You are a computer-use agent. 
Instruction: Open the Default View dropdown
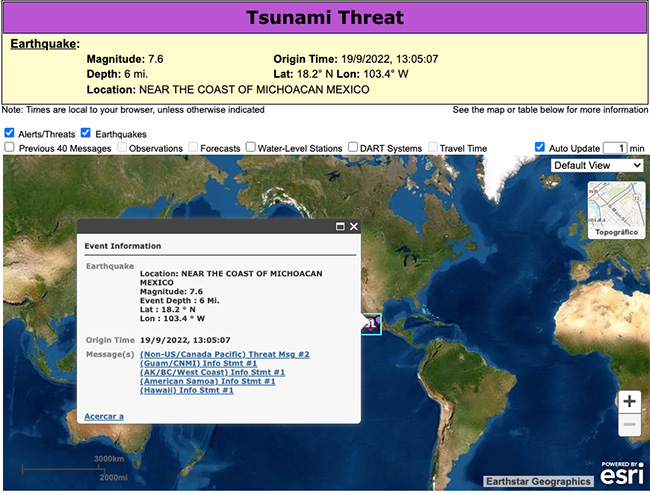[597, 165]
